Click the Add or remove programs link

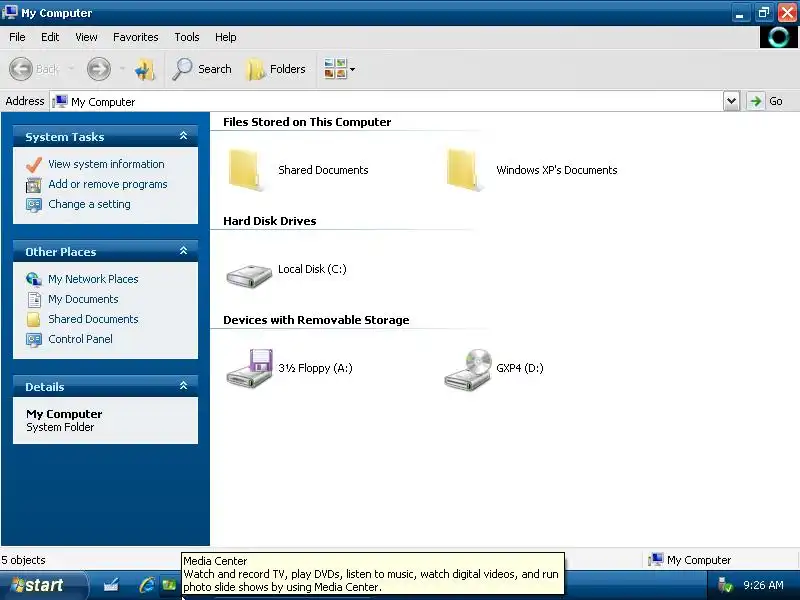click(108, 184)
